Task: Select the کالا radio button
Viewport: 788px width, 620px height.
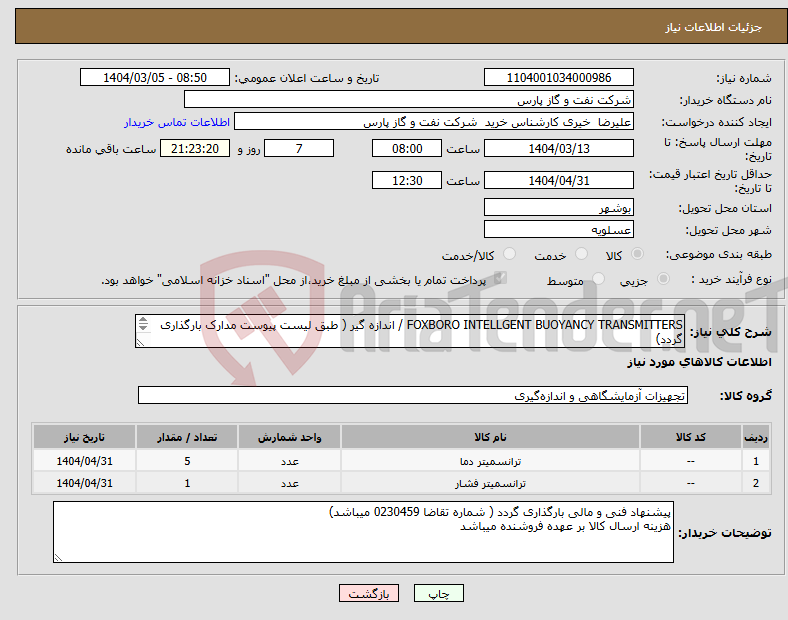Action: tap(637, 254)
